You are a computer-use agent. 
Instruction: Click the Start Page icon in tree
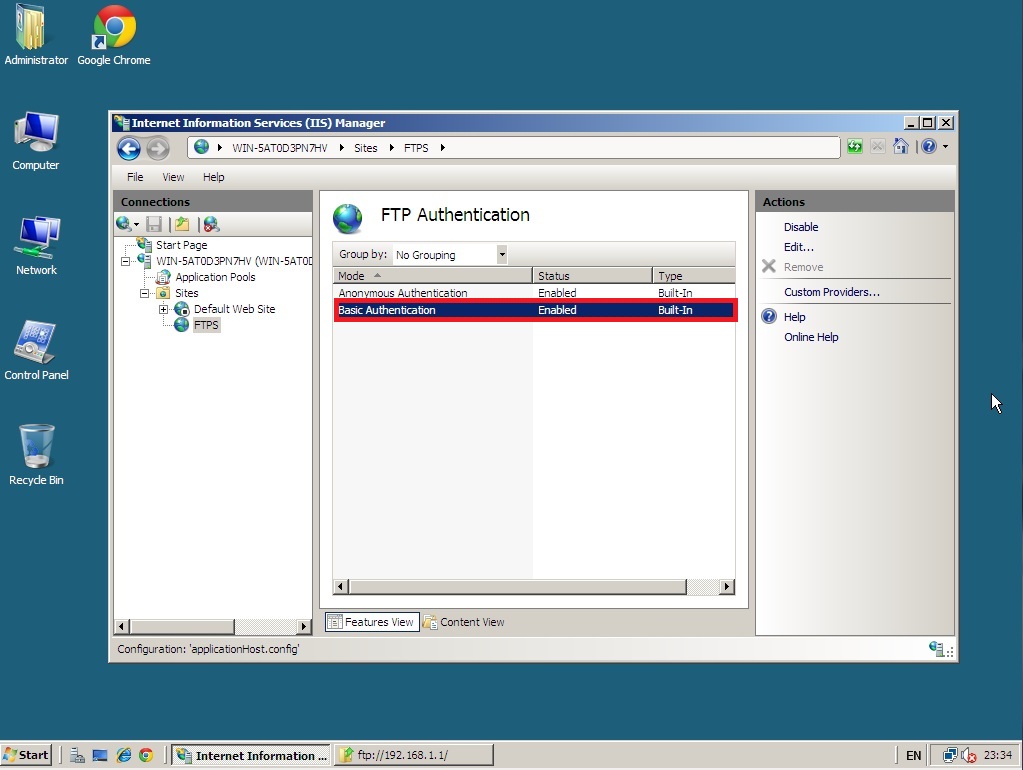(144, 245)
